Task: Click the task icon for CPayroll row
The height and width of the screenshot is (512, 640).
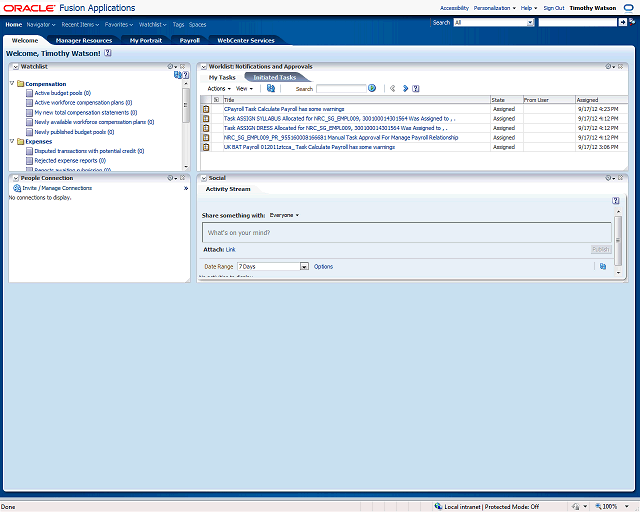Action: pyautogui.click(x=206, y=110)
